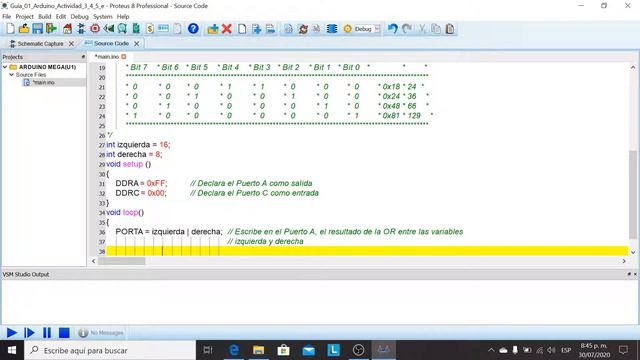Close the *main.ino editor tab

click(124, 57)
